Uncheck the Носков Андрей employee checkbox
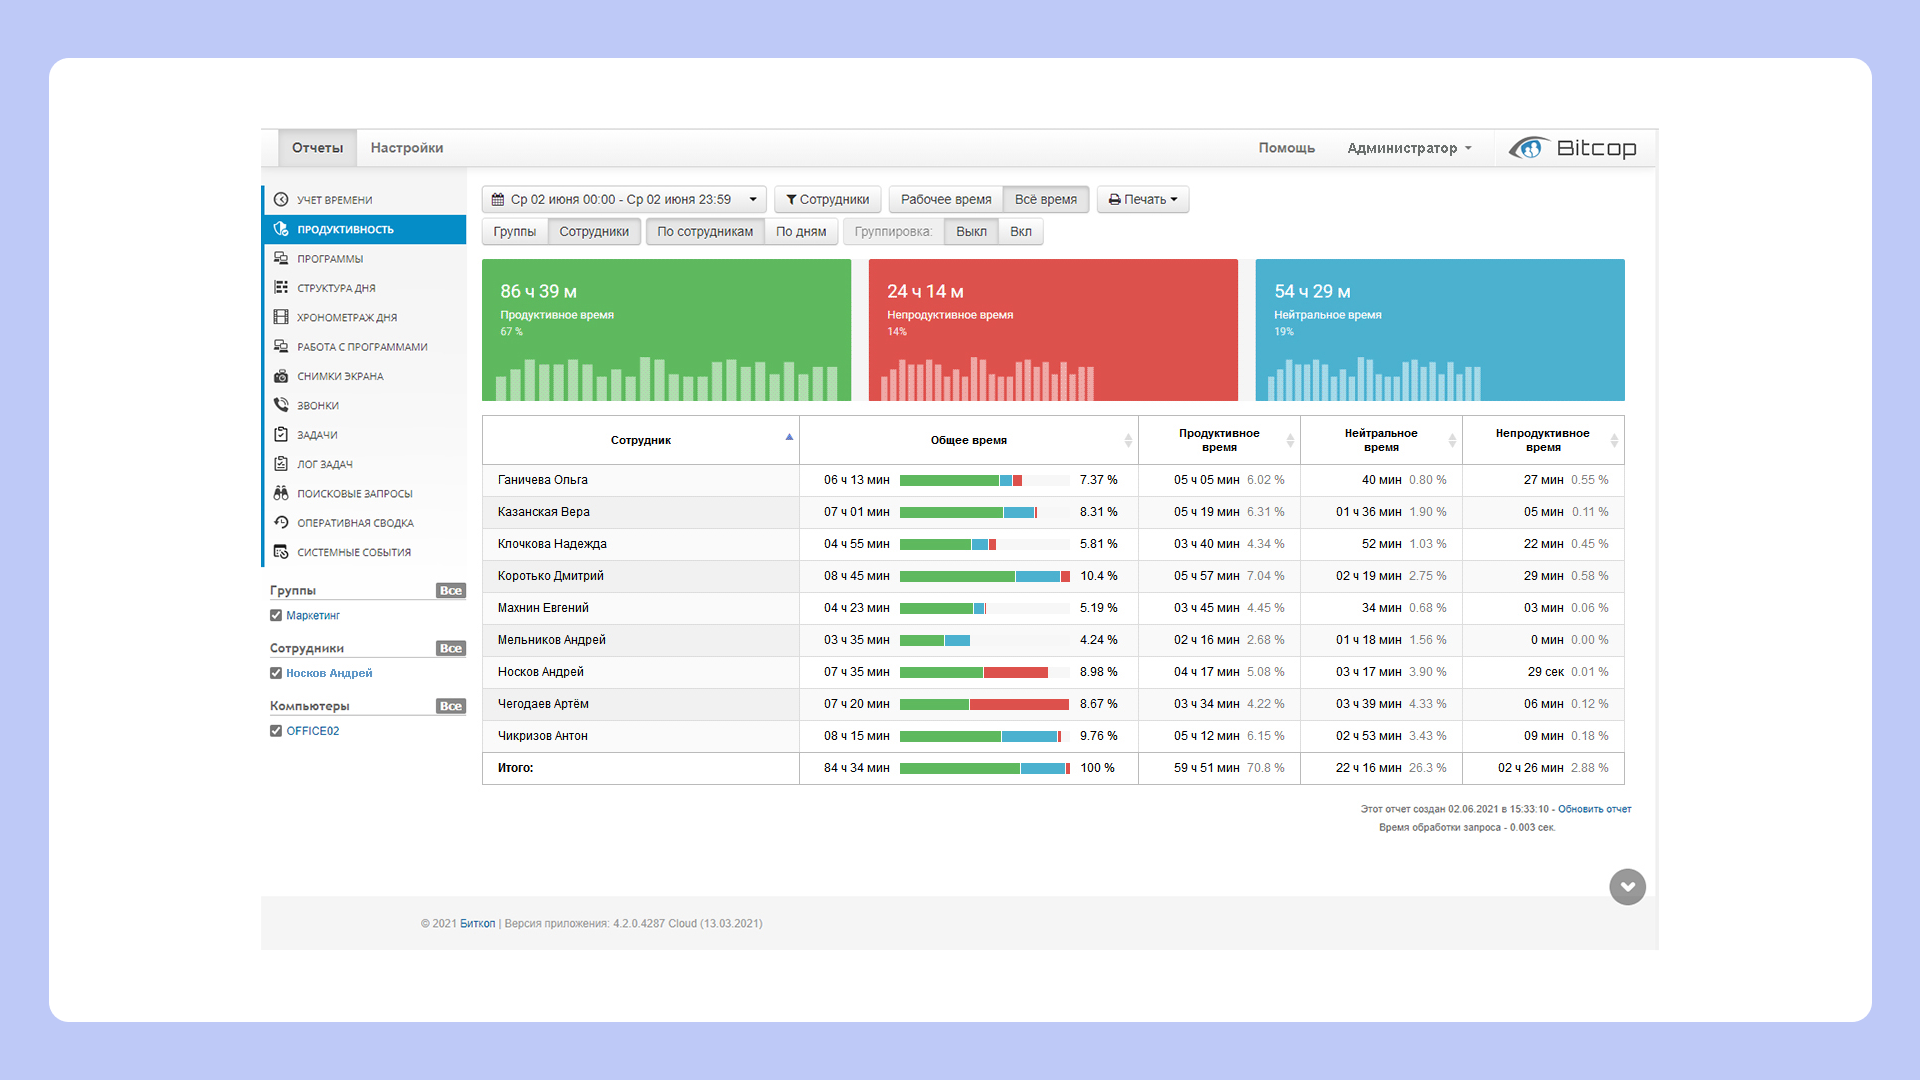 pyautogui.click(x=276, y=673)
